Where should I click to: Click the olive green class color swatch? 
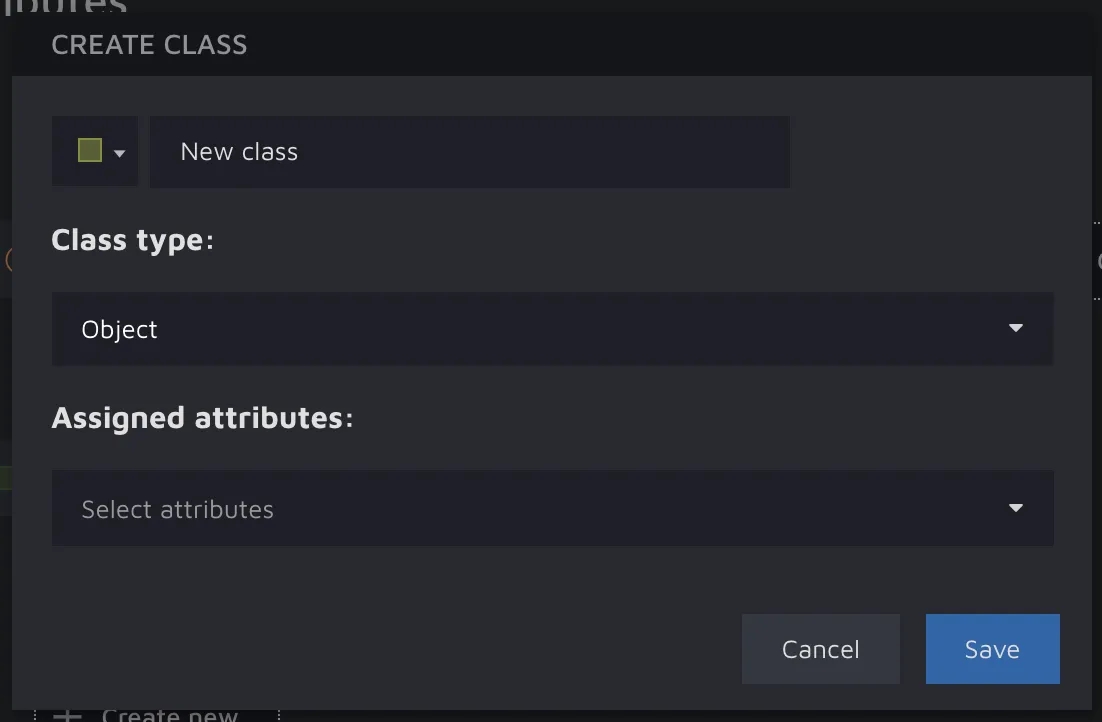(x=90, y=151)
